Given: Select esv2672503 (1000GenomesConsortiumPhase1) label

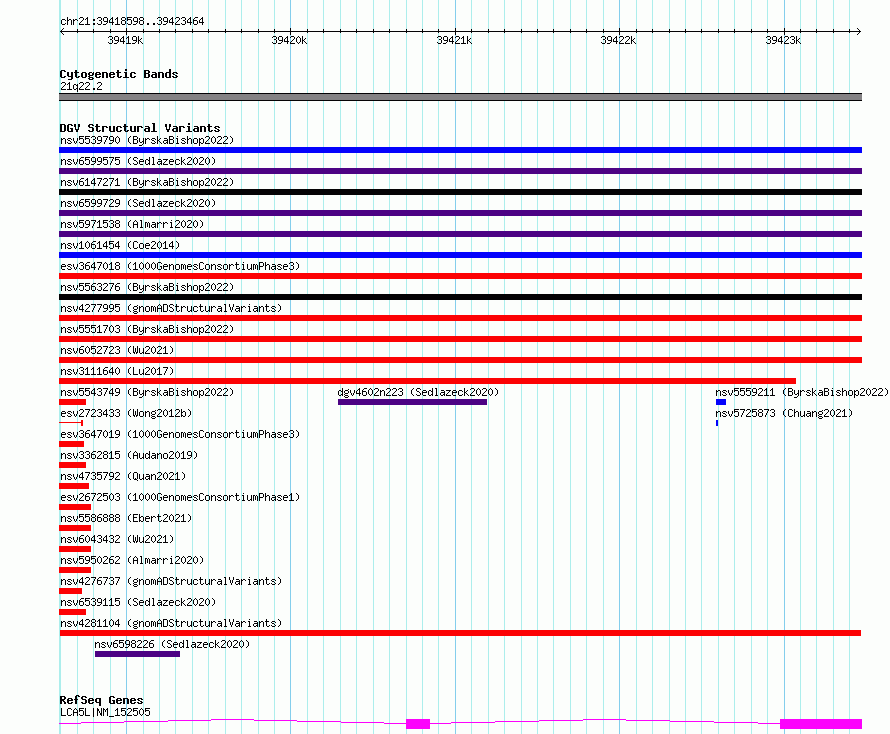Looking at the screenshot, I should (180, 497).
